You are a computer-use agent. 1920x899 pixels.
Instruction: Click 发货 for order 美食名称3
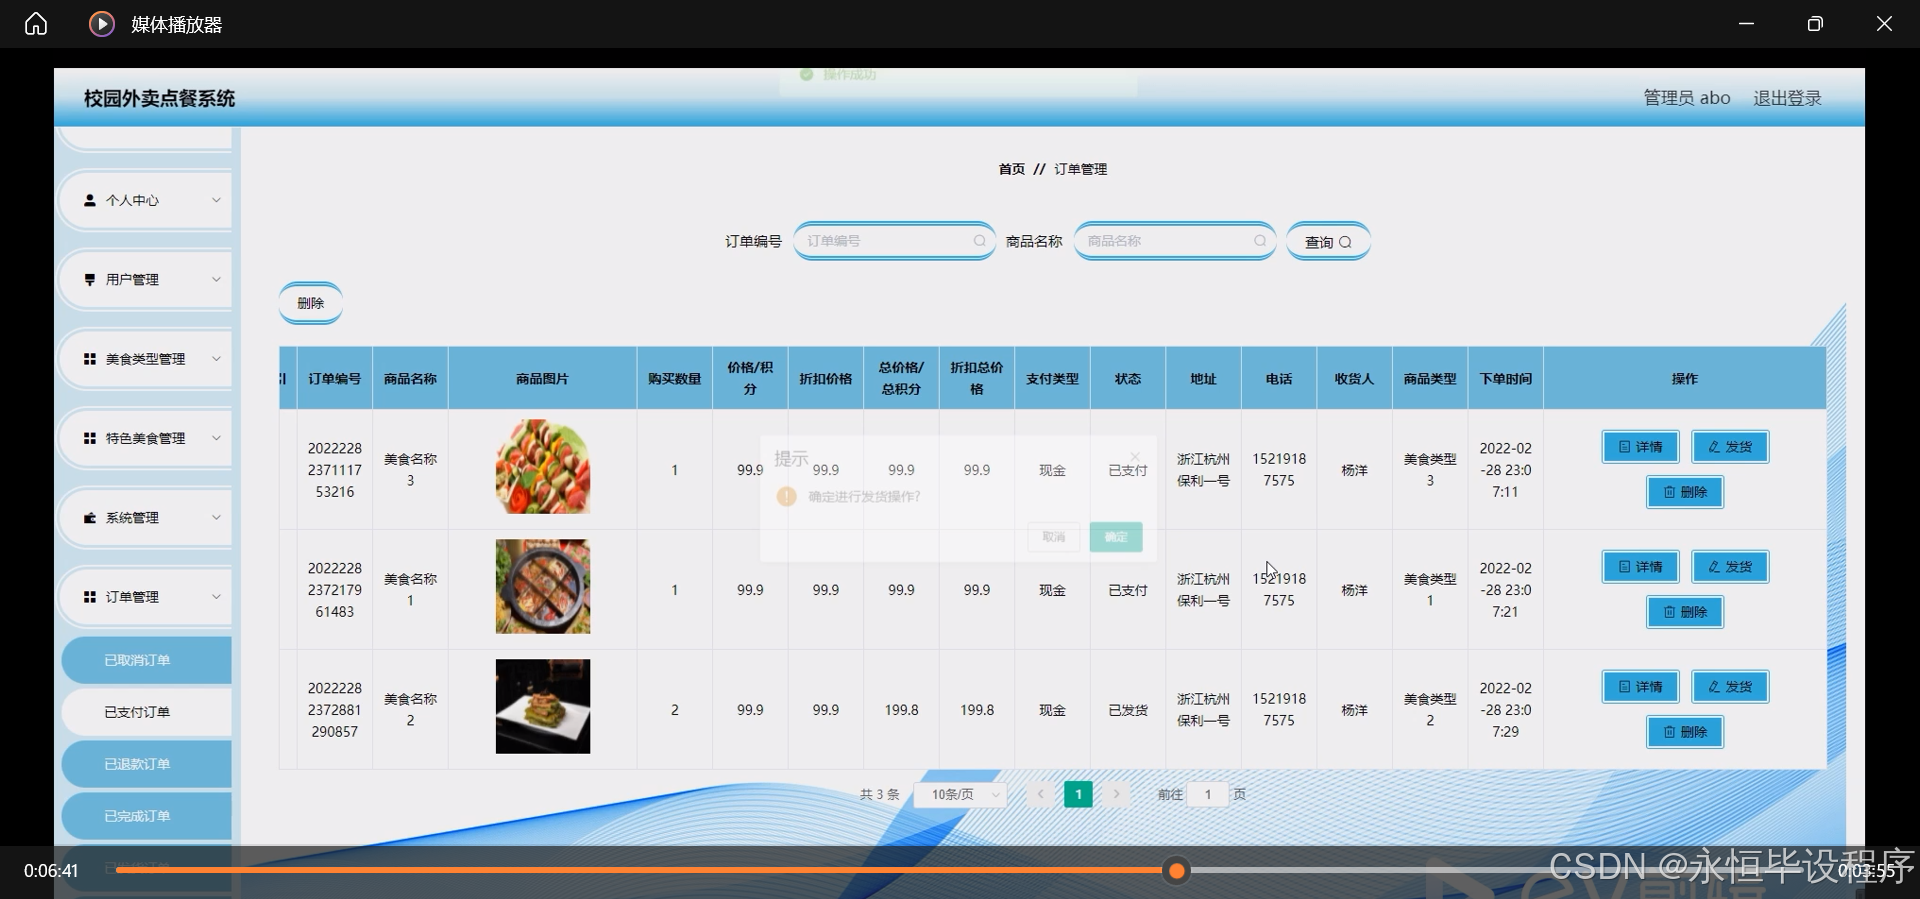[x=1730, y=447]
